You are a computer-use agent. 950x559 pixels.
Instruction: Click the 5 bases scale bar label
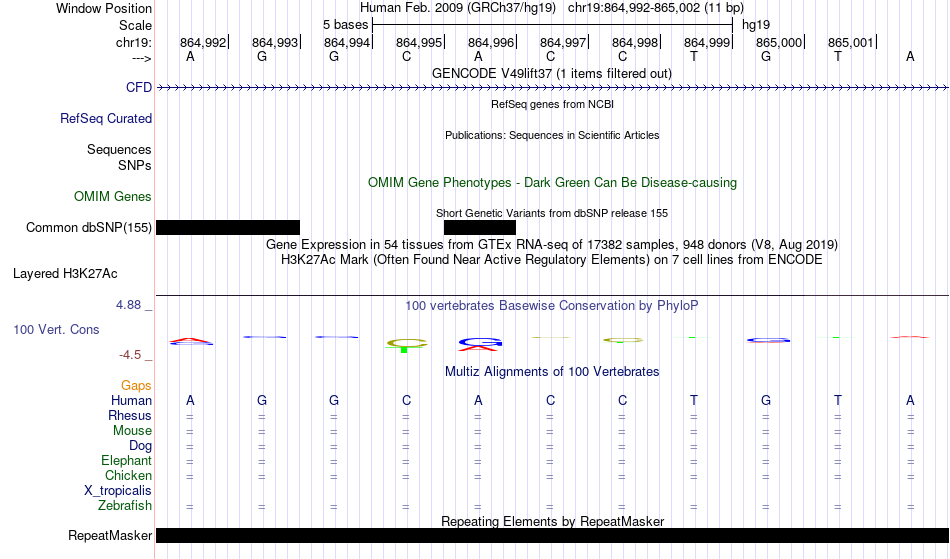pos(345,25)
